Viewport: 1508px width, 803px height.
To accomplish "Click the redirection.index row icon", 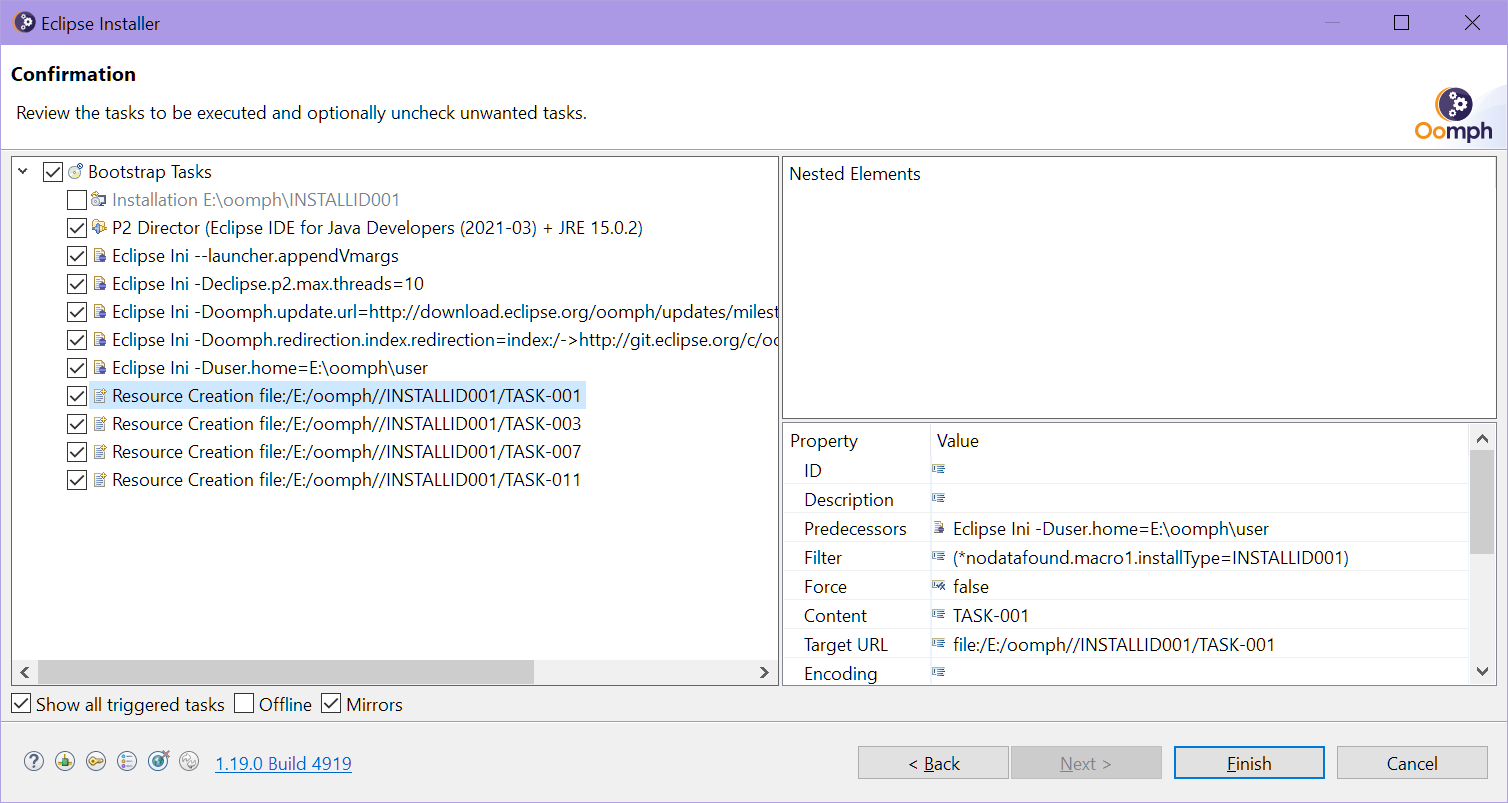I will point(99,340).
